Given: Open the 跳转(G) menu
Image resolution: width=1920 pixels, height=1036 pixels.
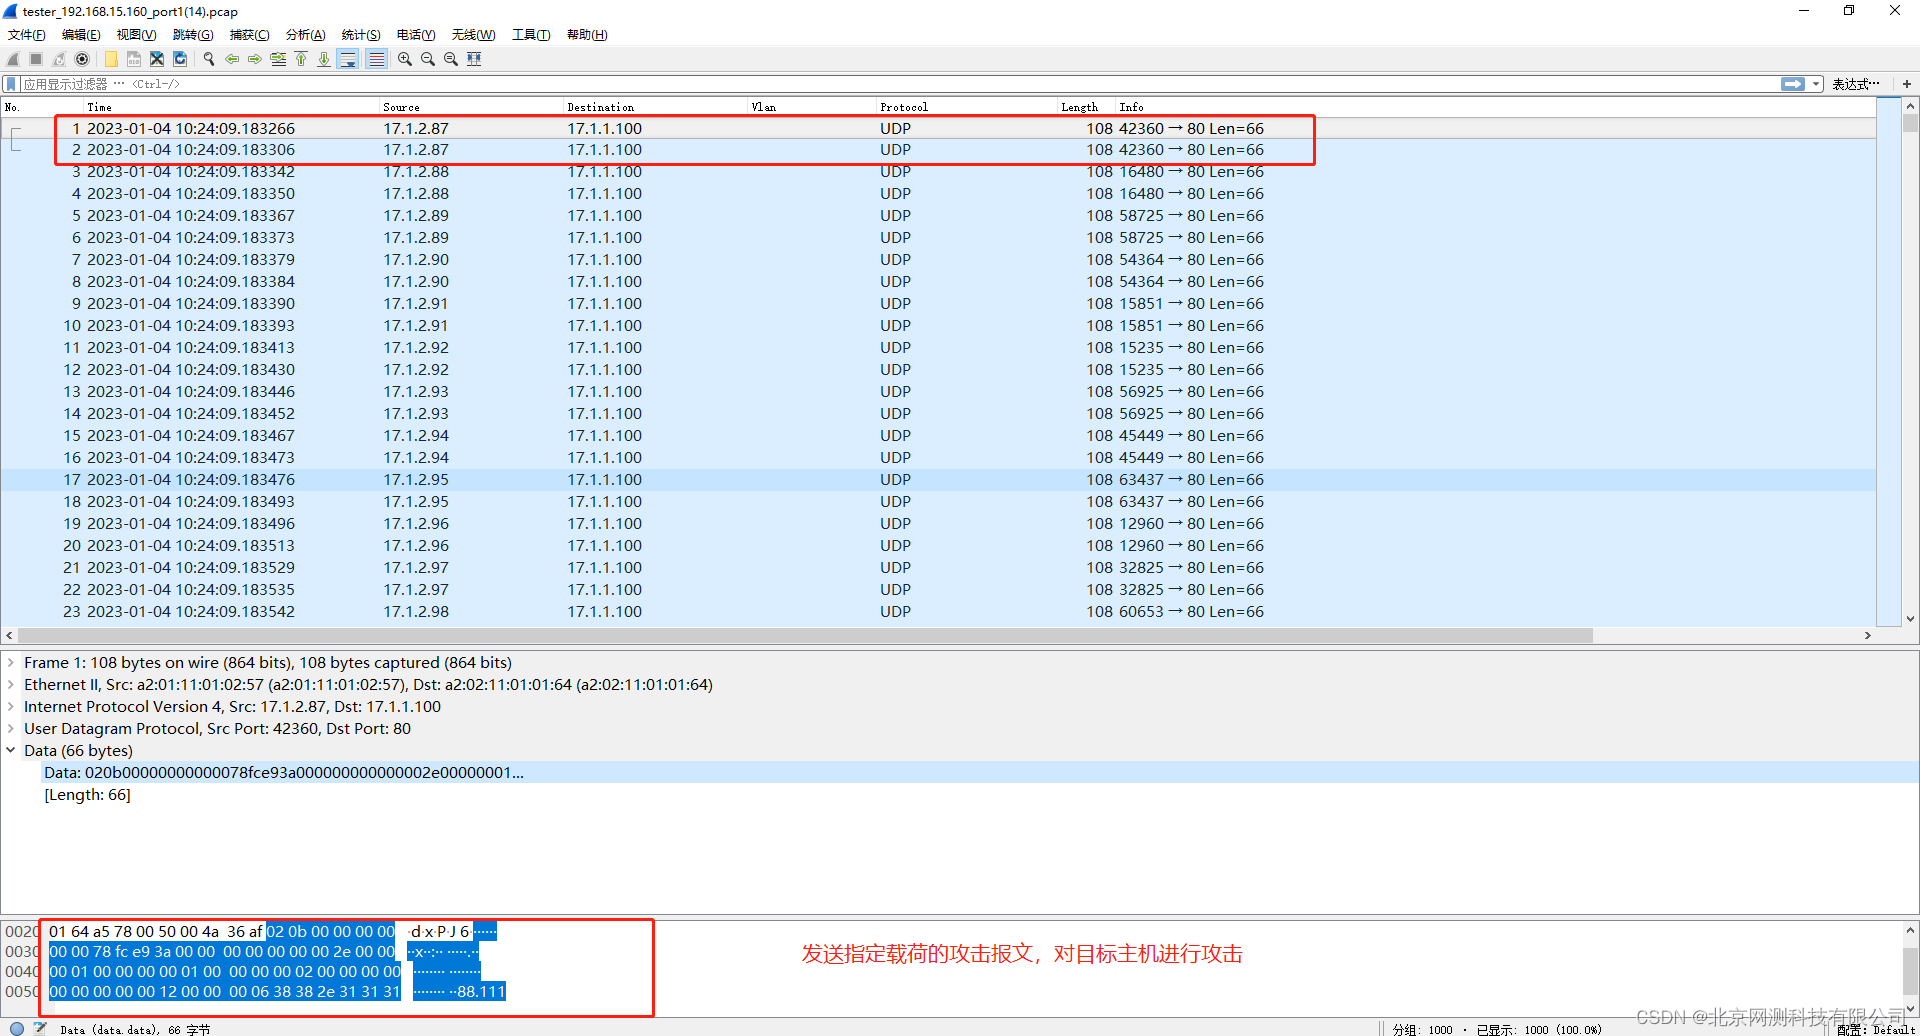Looking at the screenshot, I should tap(193, 35).
